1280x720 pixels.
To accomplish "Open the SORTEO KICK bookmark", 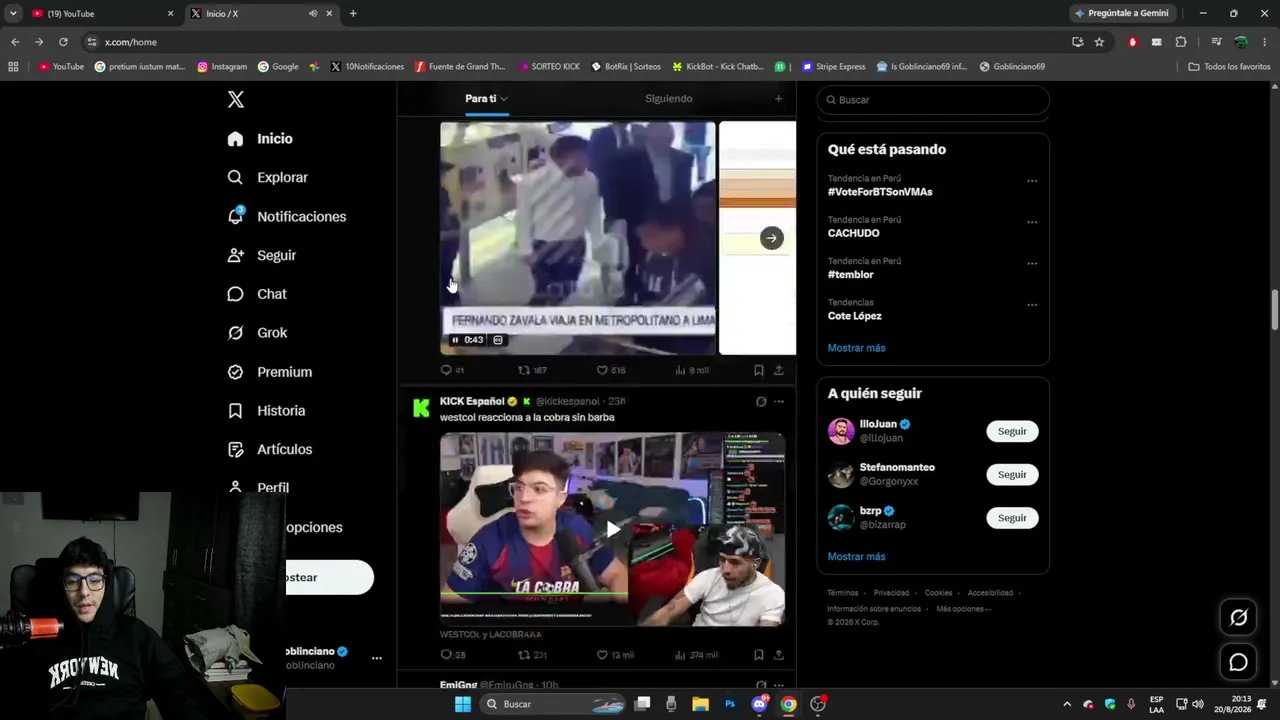I will [549, 67].
